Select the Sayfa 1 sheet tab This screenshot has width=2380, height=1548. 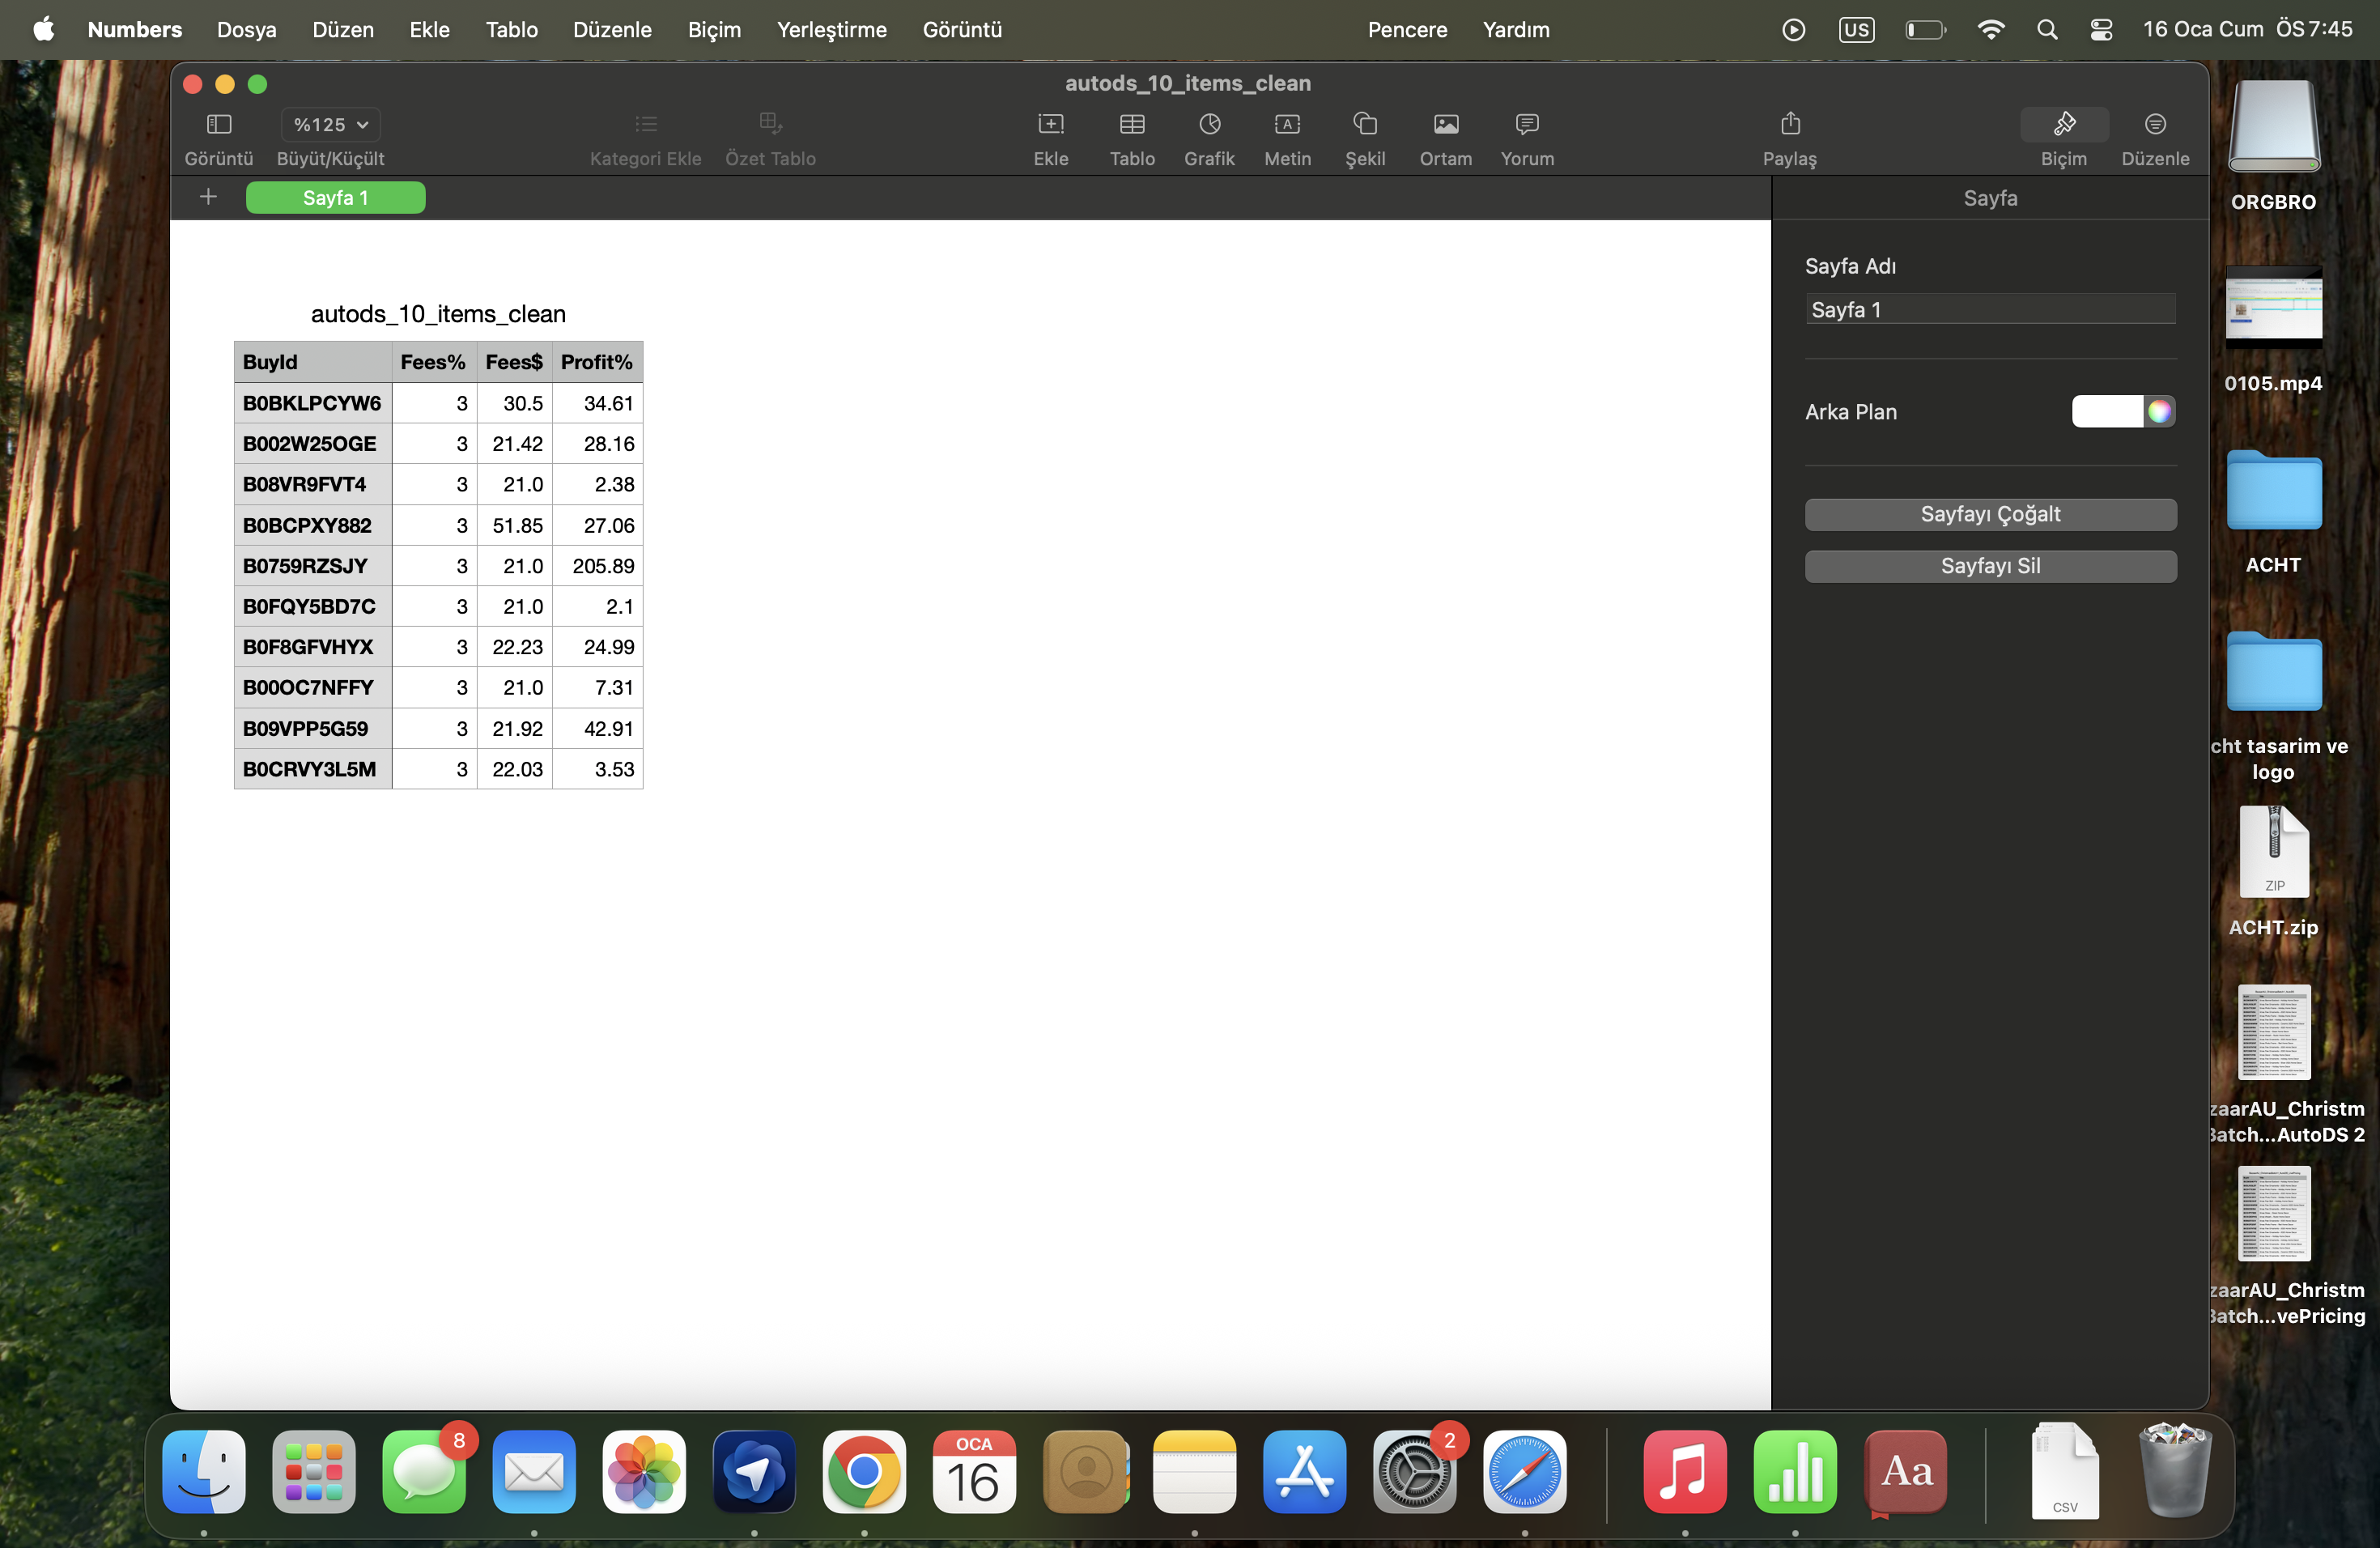[335, 198]
